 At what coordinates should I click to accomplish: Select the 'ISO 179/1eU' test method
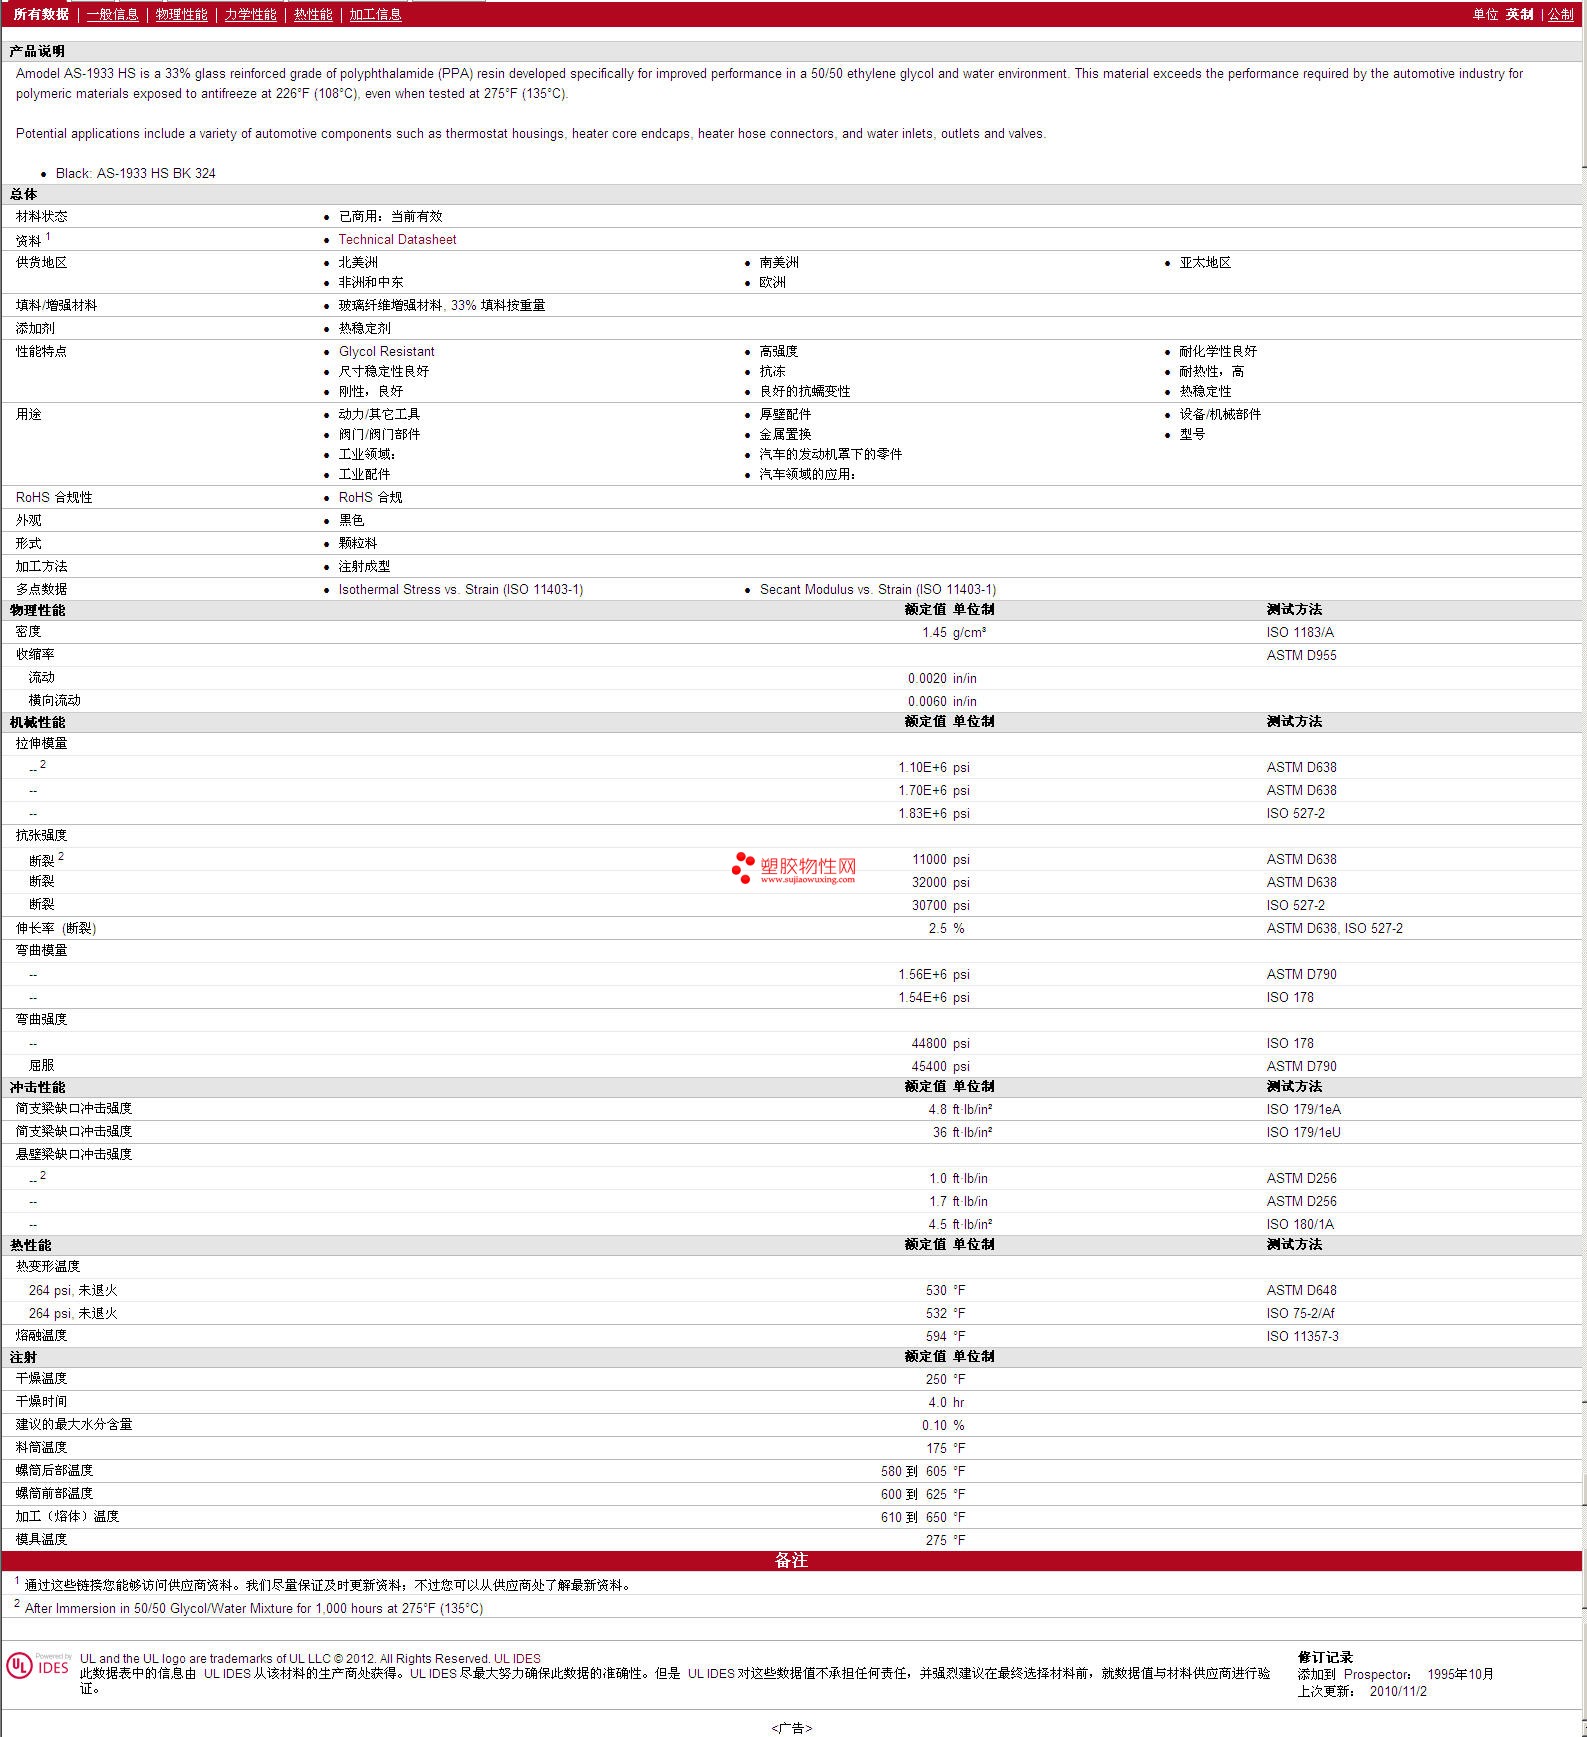(1303, 1132)
